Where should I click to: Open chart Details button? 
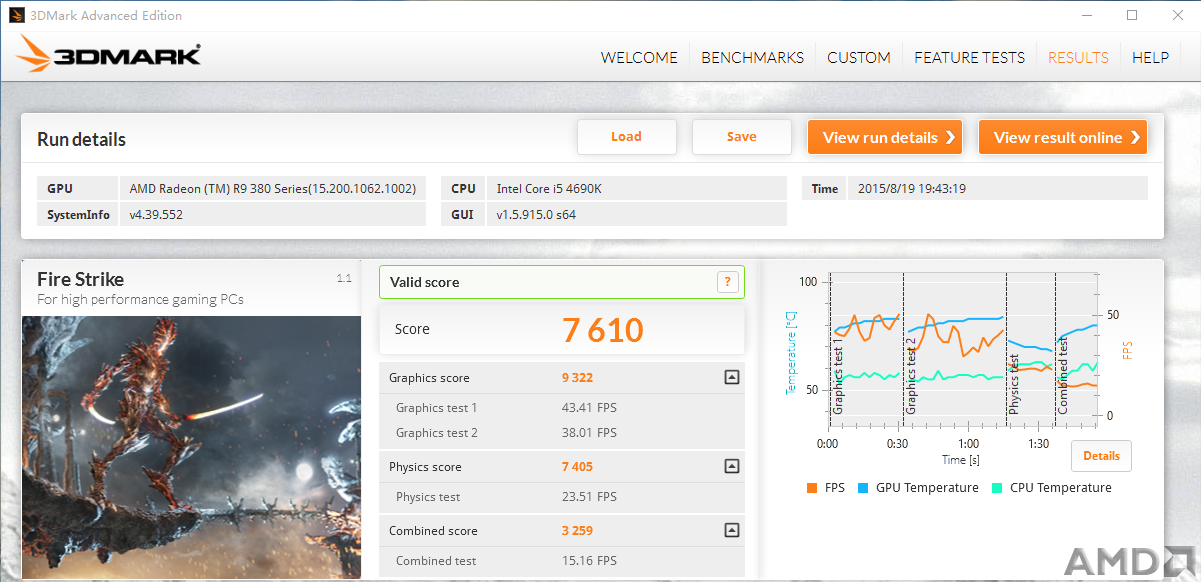[x=1101, y=456]
